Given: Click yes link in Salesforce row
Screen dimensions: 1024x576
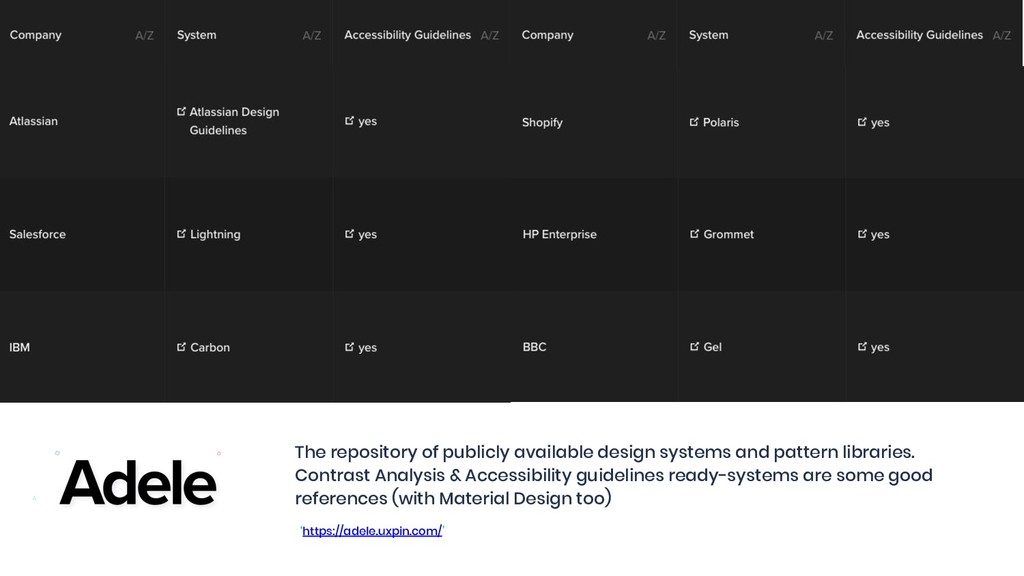Looking at the screenshot, I should pos(367,234).
